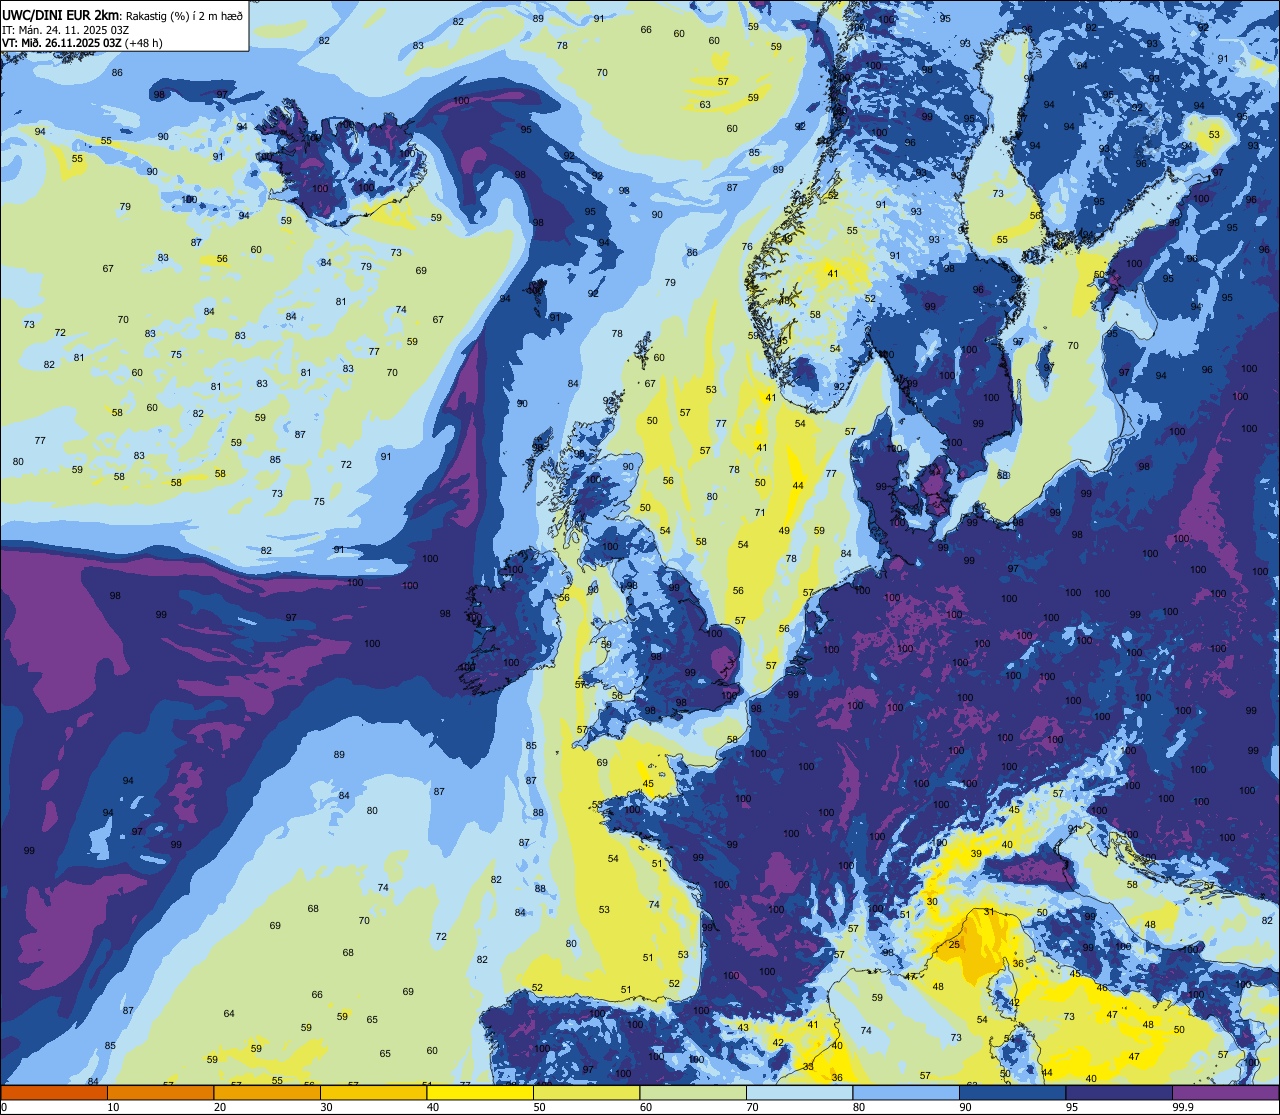Viewport: 1280px width, 1115px height.
Task: Click the title "UWC/DINI EUR 2km"
Action: (61, 16)
